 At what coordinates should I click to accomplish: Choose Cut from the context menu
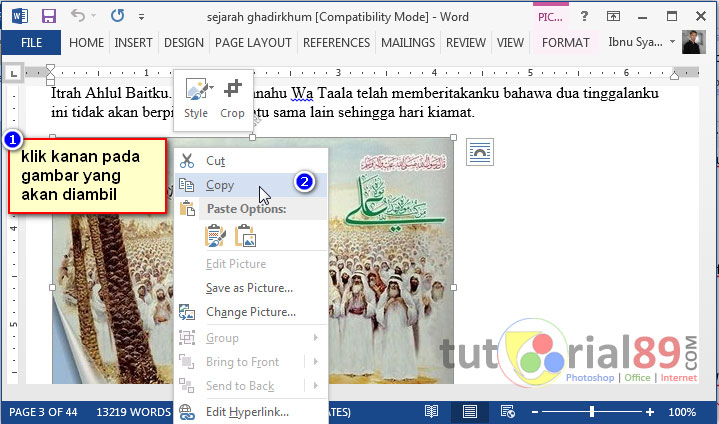(251, 161)
